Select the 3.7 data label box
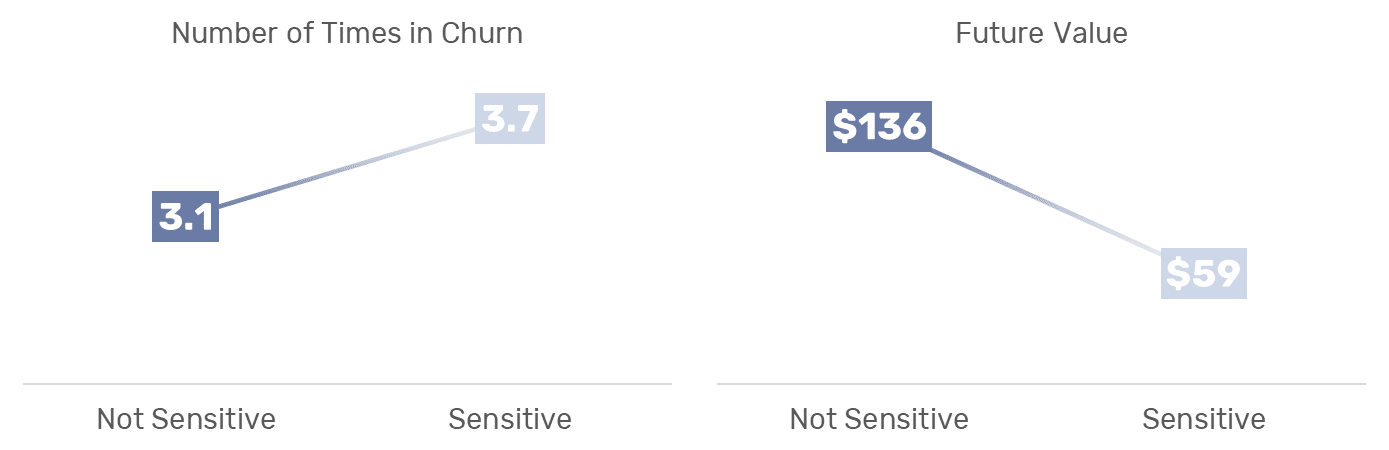Viewport: 1389px width, 450px height. (511, 118)
